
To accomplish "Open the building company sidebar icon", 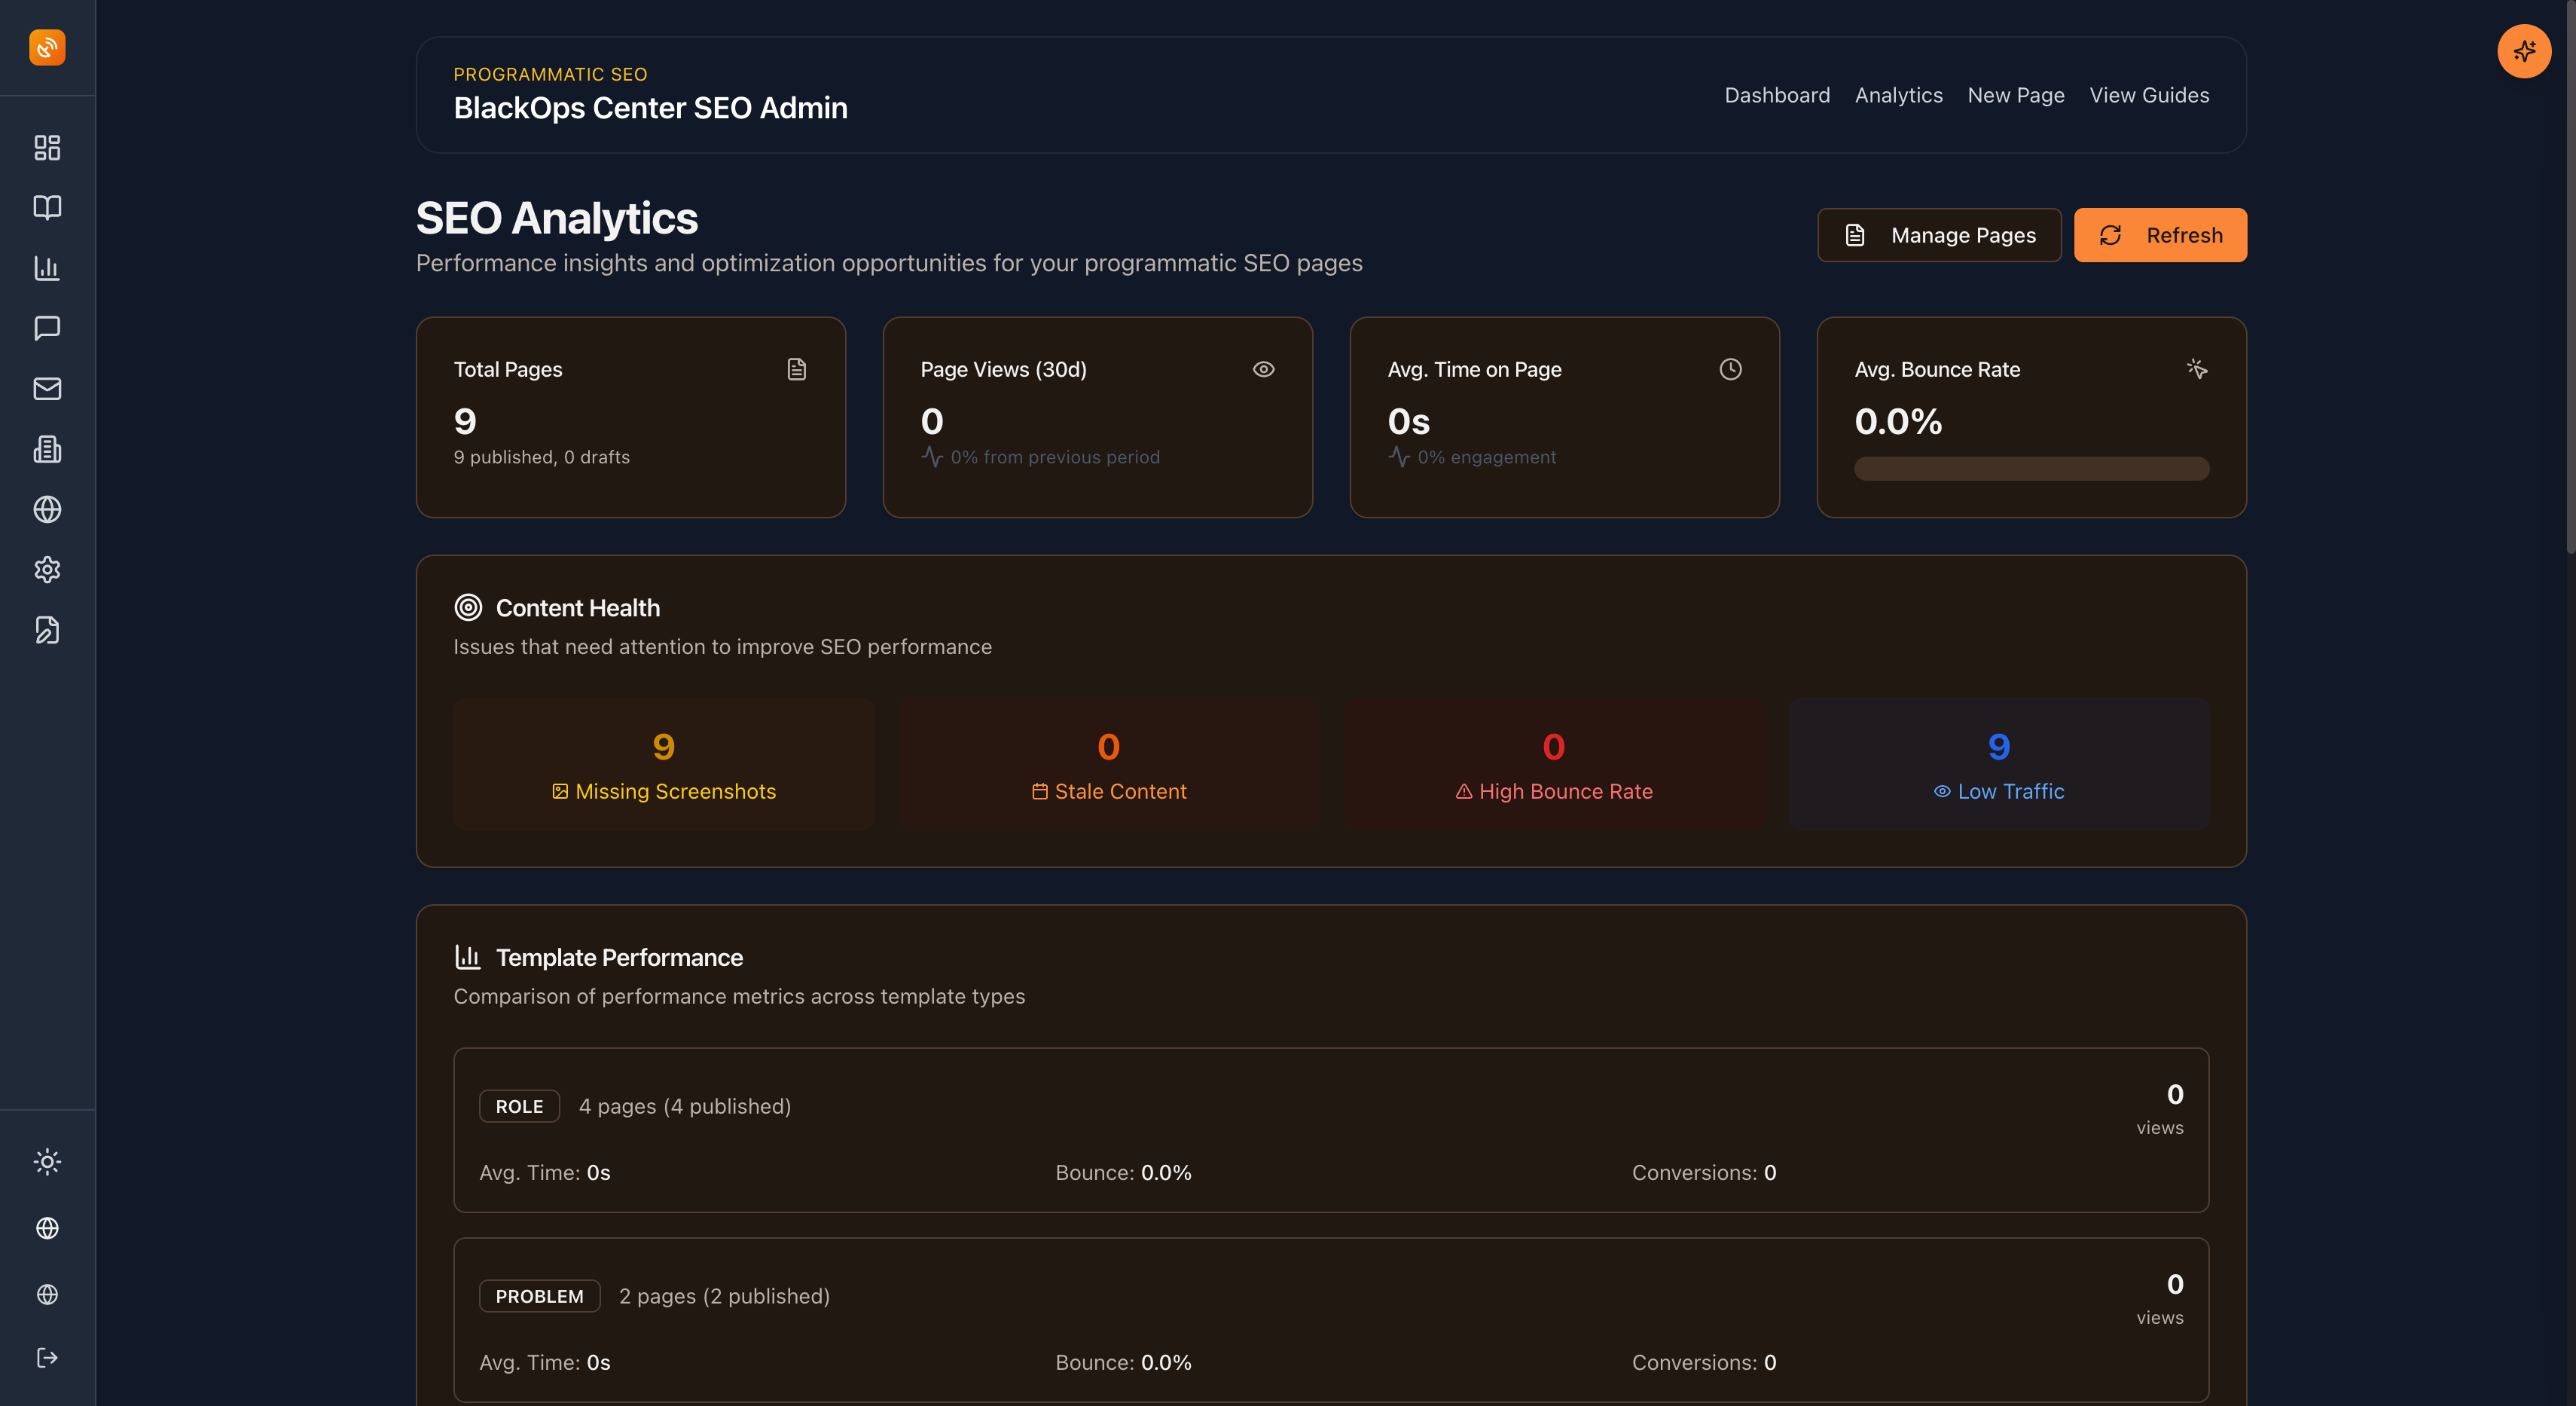I will [47, 449].
